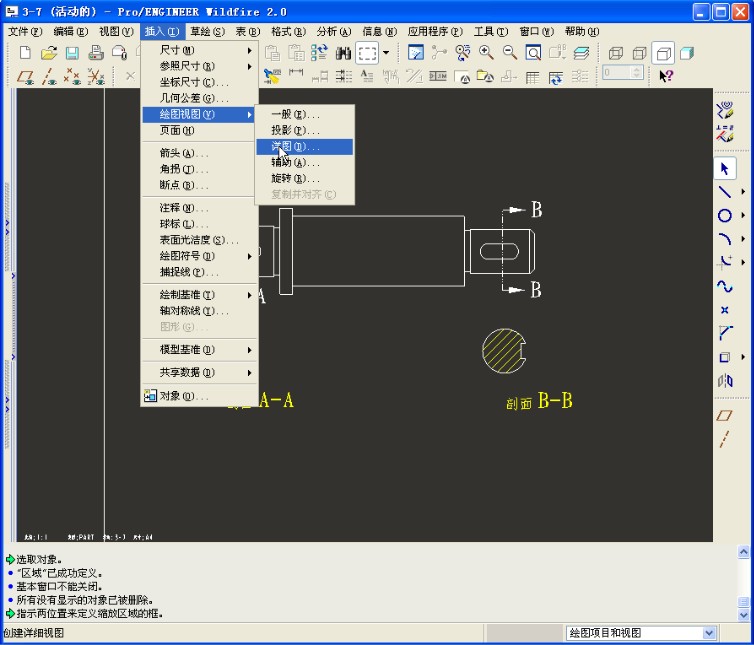This screenshot has width=754, height=645.
Task: Send by email with the envelope attachment icon
Action: 119,52
